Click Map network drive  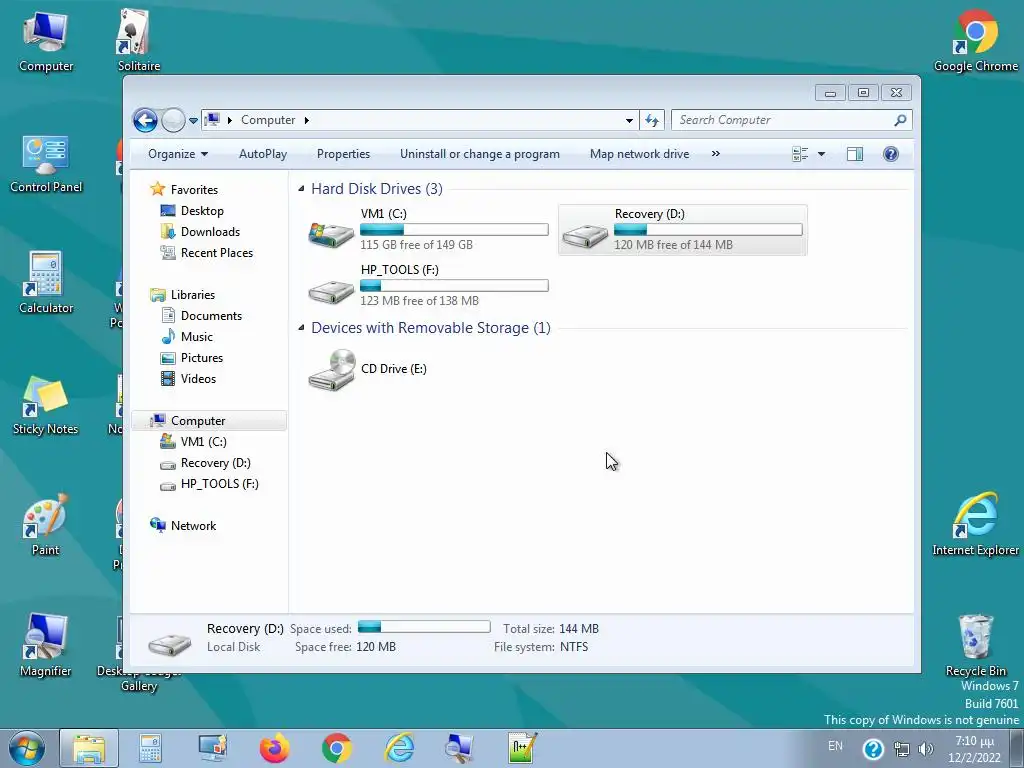coord(639,154)
